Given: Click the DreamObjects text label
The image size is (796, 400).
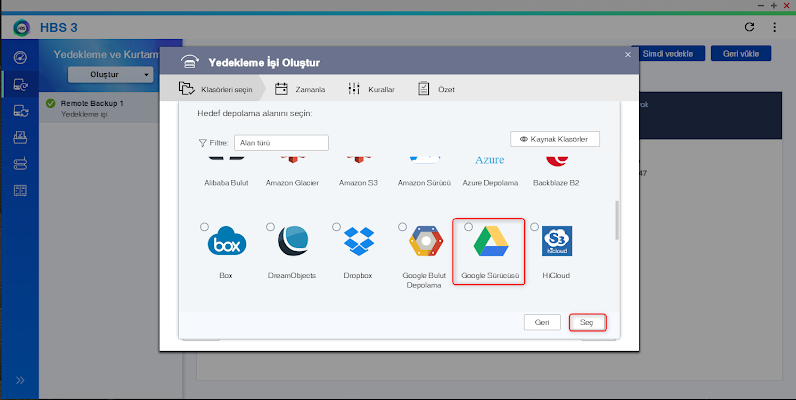Looking at the screenshot, I should (292, 276).
